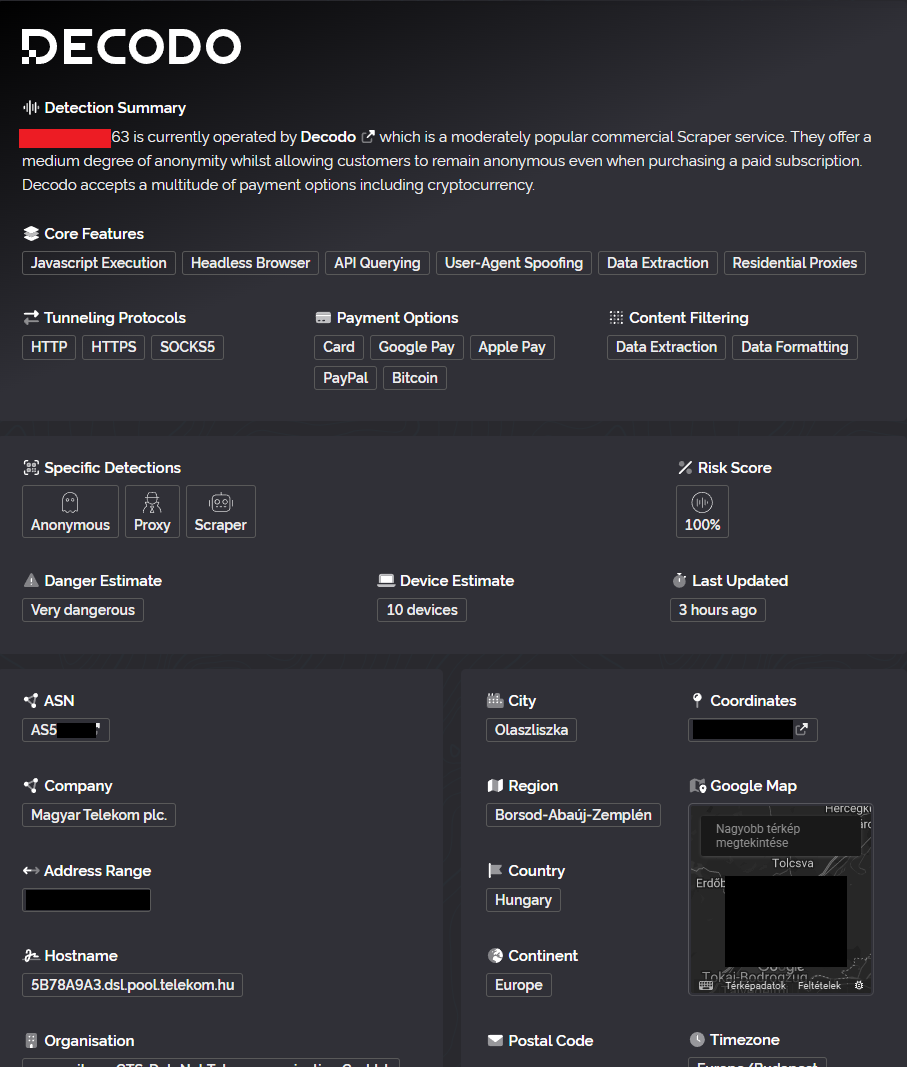This screenshot has width=907, height=1067.
Task: Click the Scraper robot detection icon
Action: coord(221,503)
